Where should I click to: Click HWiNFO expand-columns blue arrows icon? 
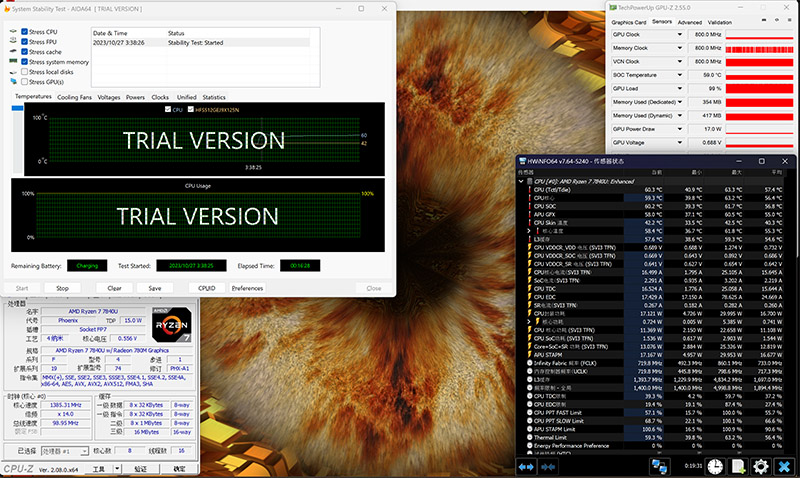(x=526, y=467)
